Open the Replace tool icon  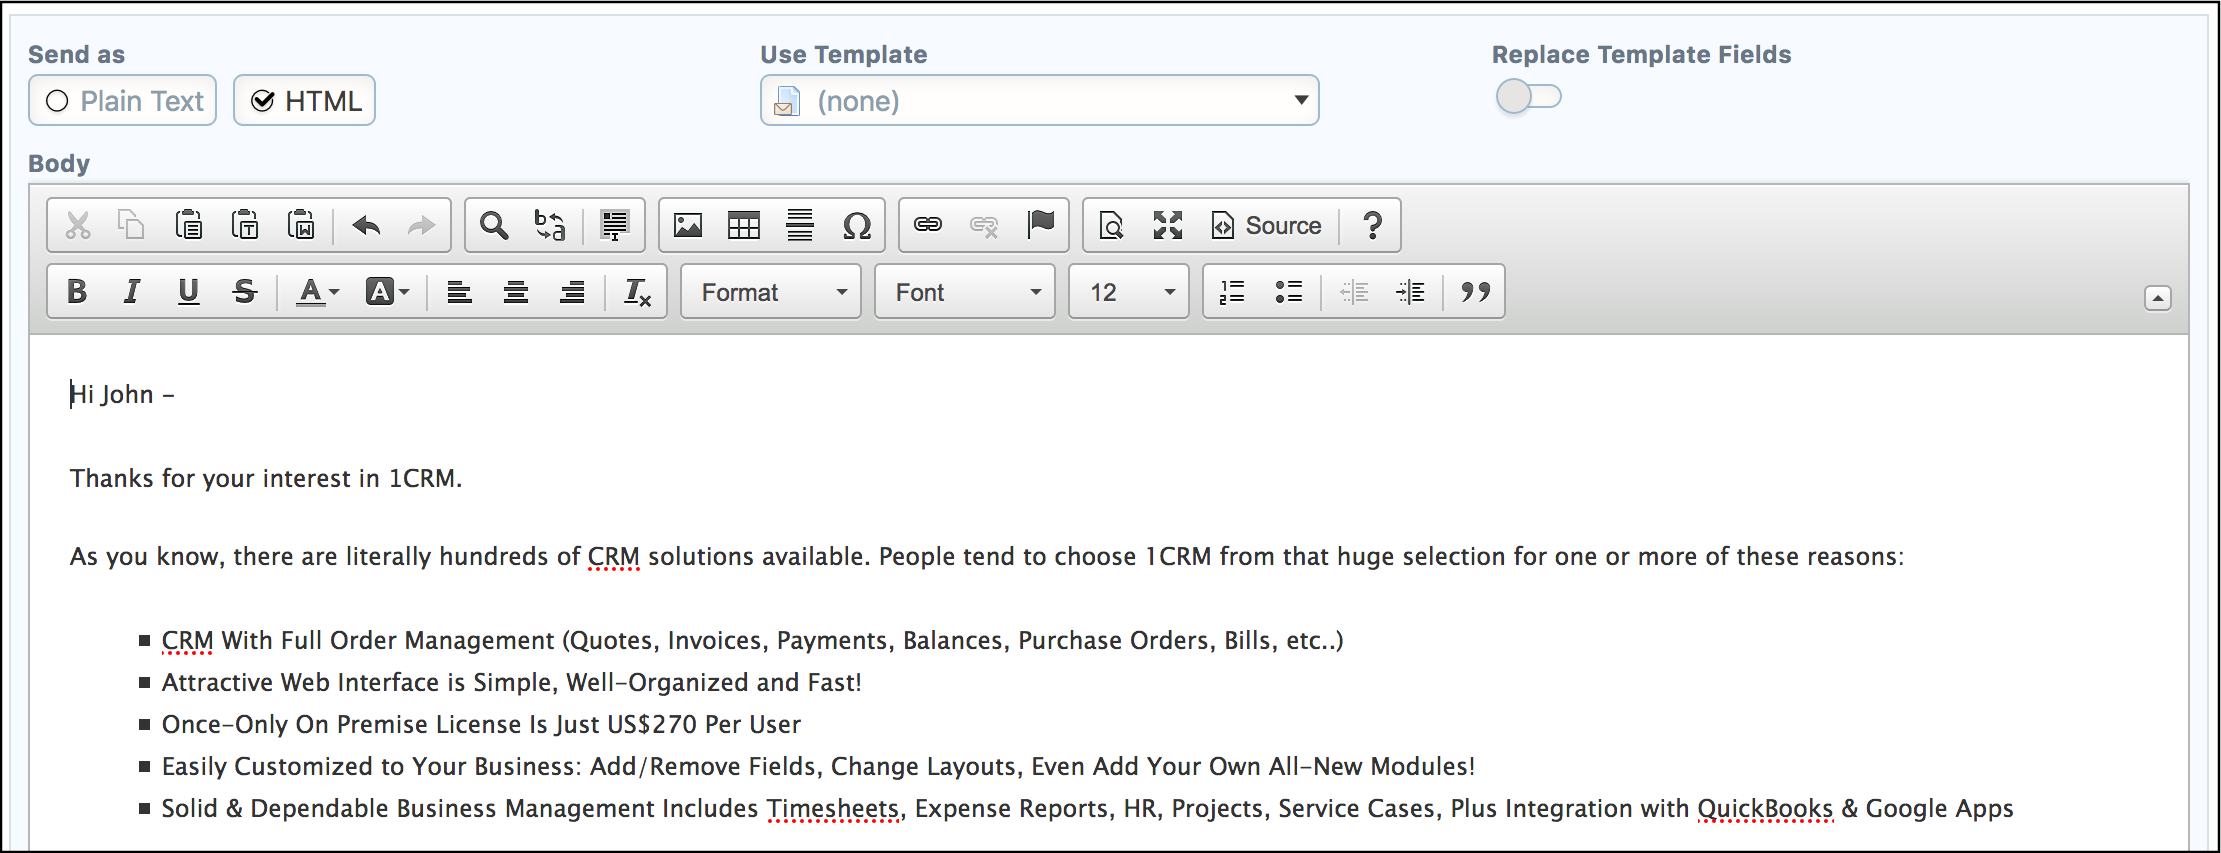[x=550, y=225]
